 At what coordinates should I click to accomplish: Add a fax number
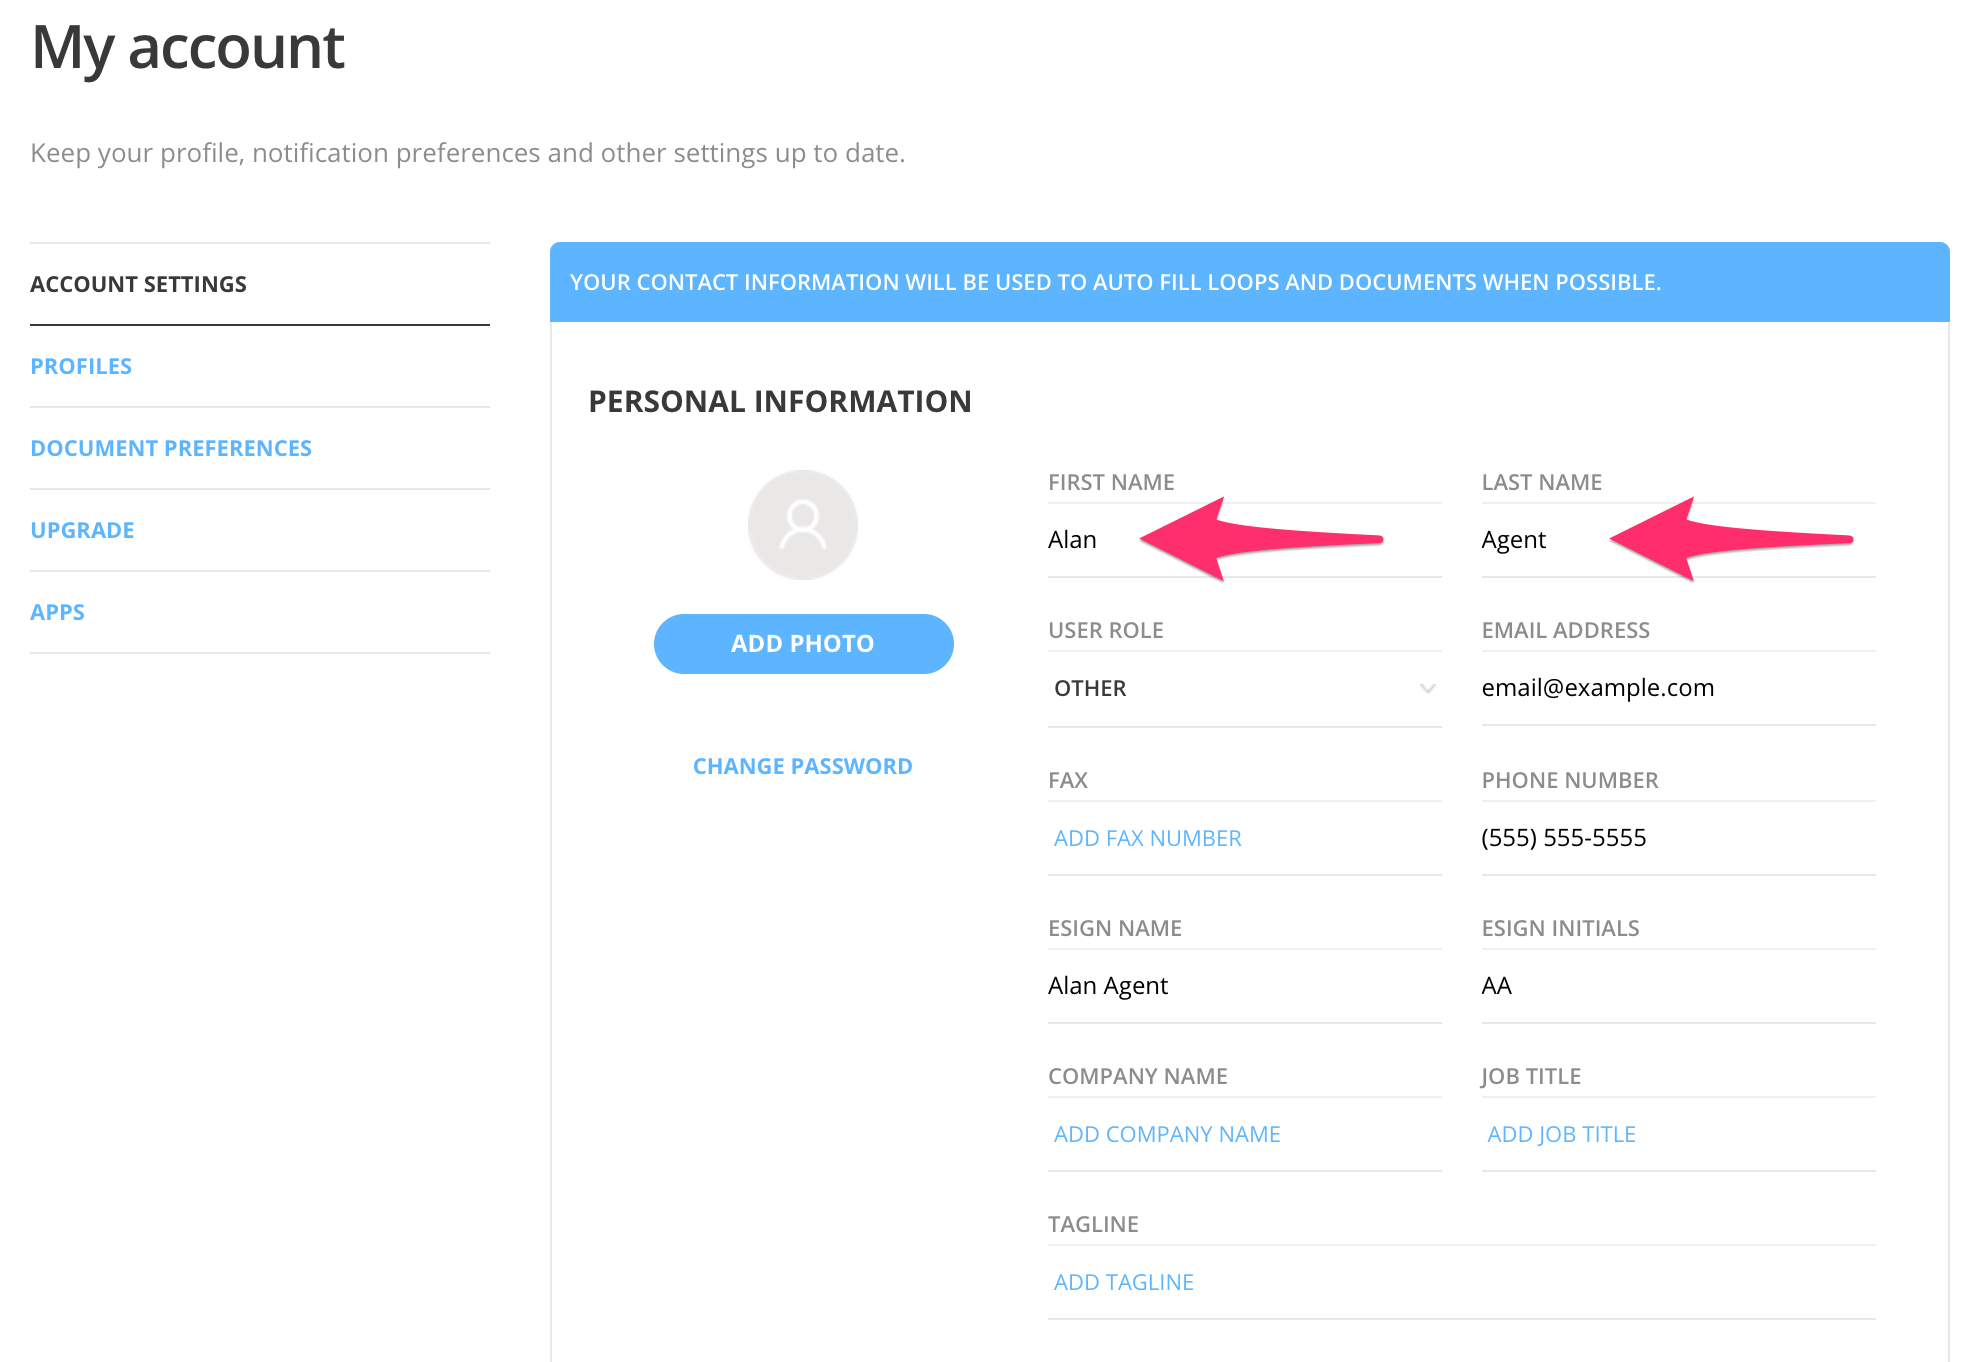pyautogui.click(x=1145, y=837)
